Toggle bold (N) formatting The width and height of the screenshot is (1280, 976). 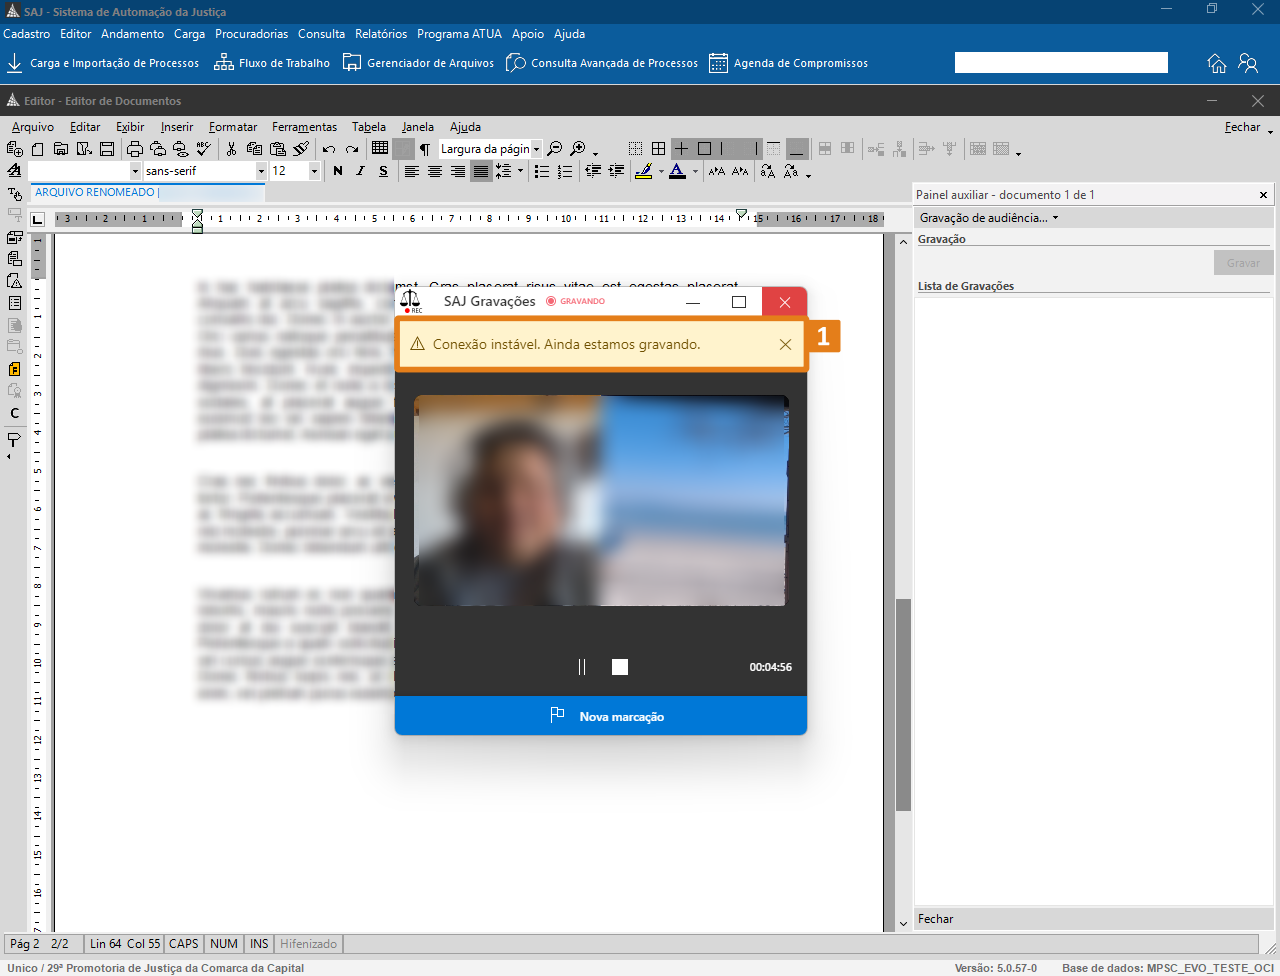coord(338,171)
